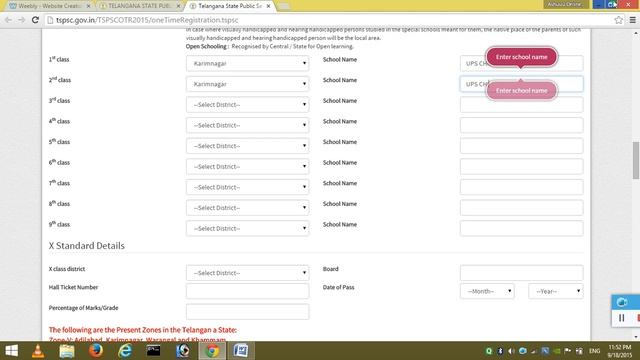Open the Chrome hamburger menu

[x=632, y=20]
